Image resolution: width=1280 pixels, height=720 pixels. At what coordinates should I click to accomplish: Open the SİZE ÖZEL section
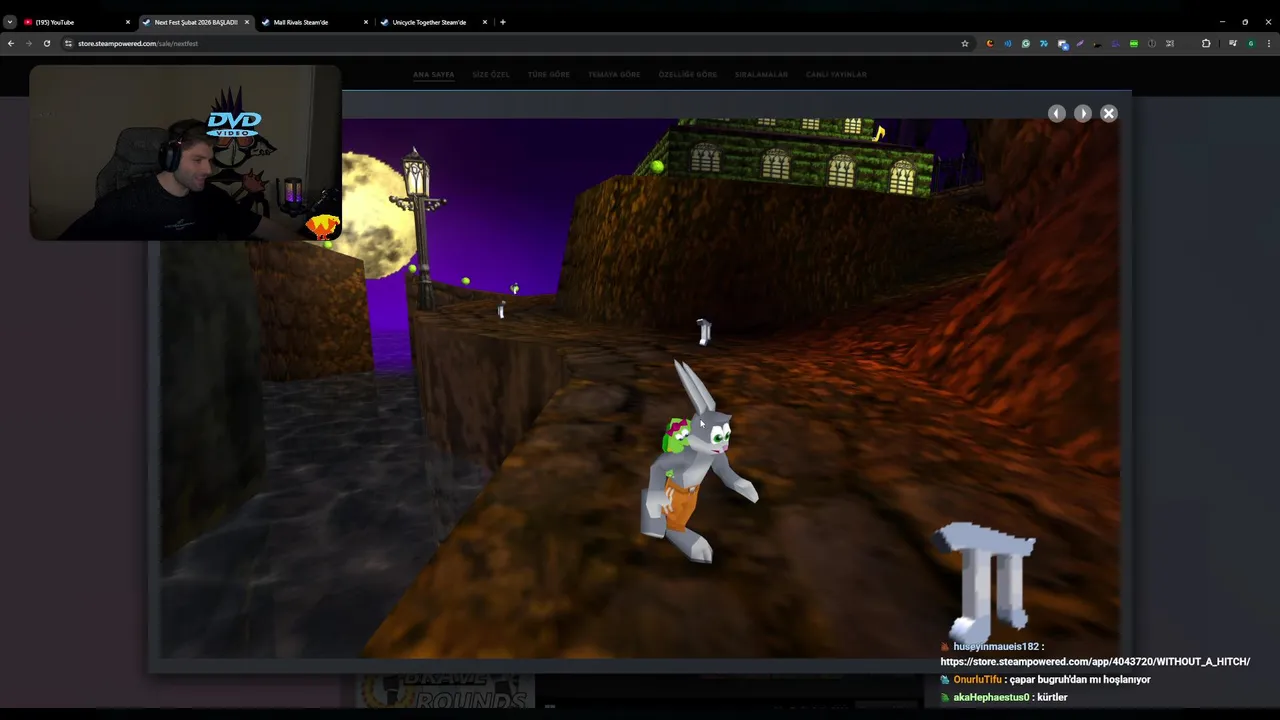(x=491, y=74)
